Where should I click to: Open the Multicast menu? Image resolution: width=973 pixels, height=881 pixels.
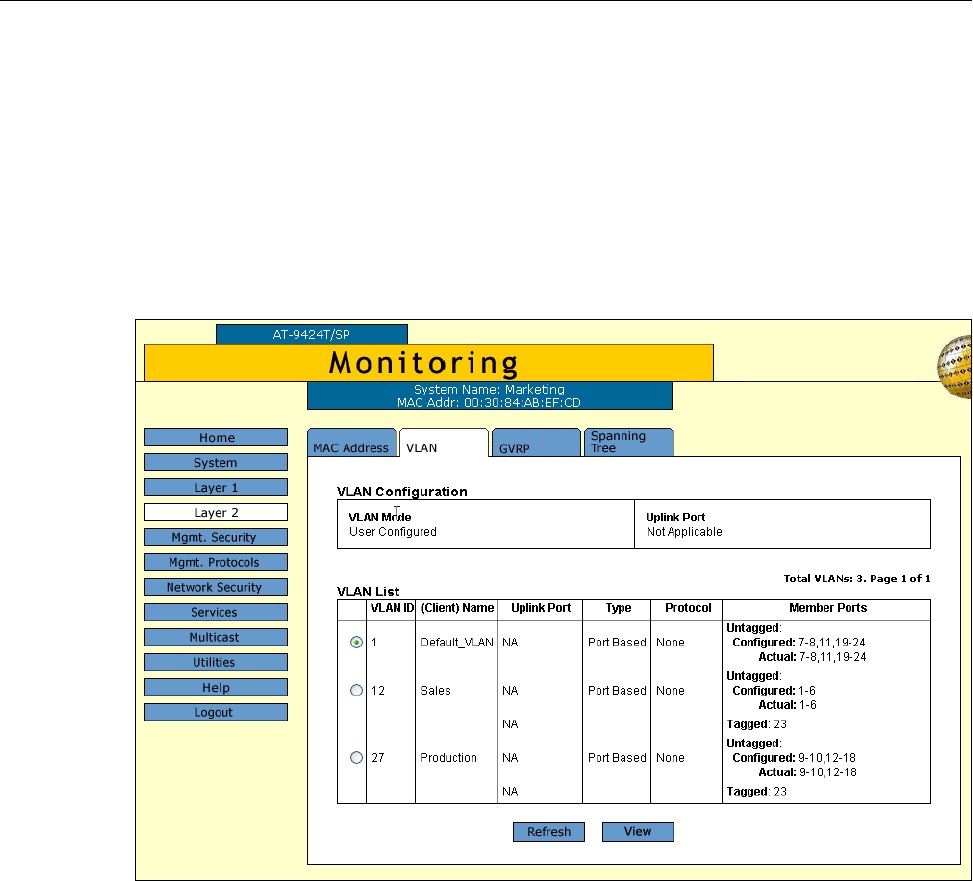(216, 637)
